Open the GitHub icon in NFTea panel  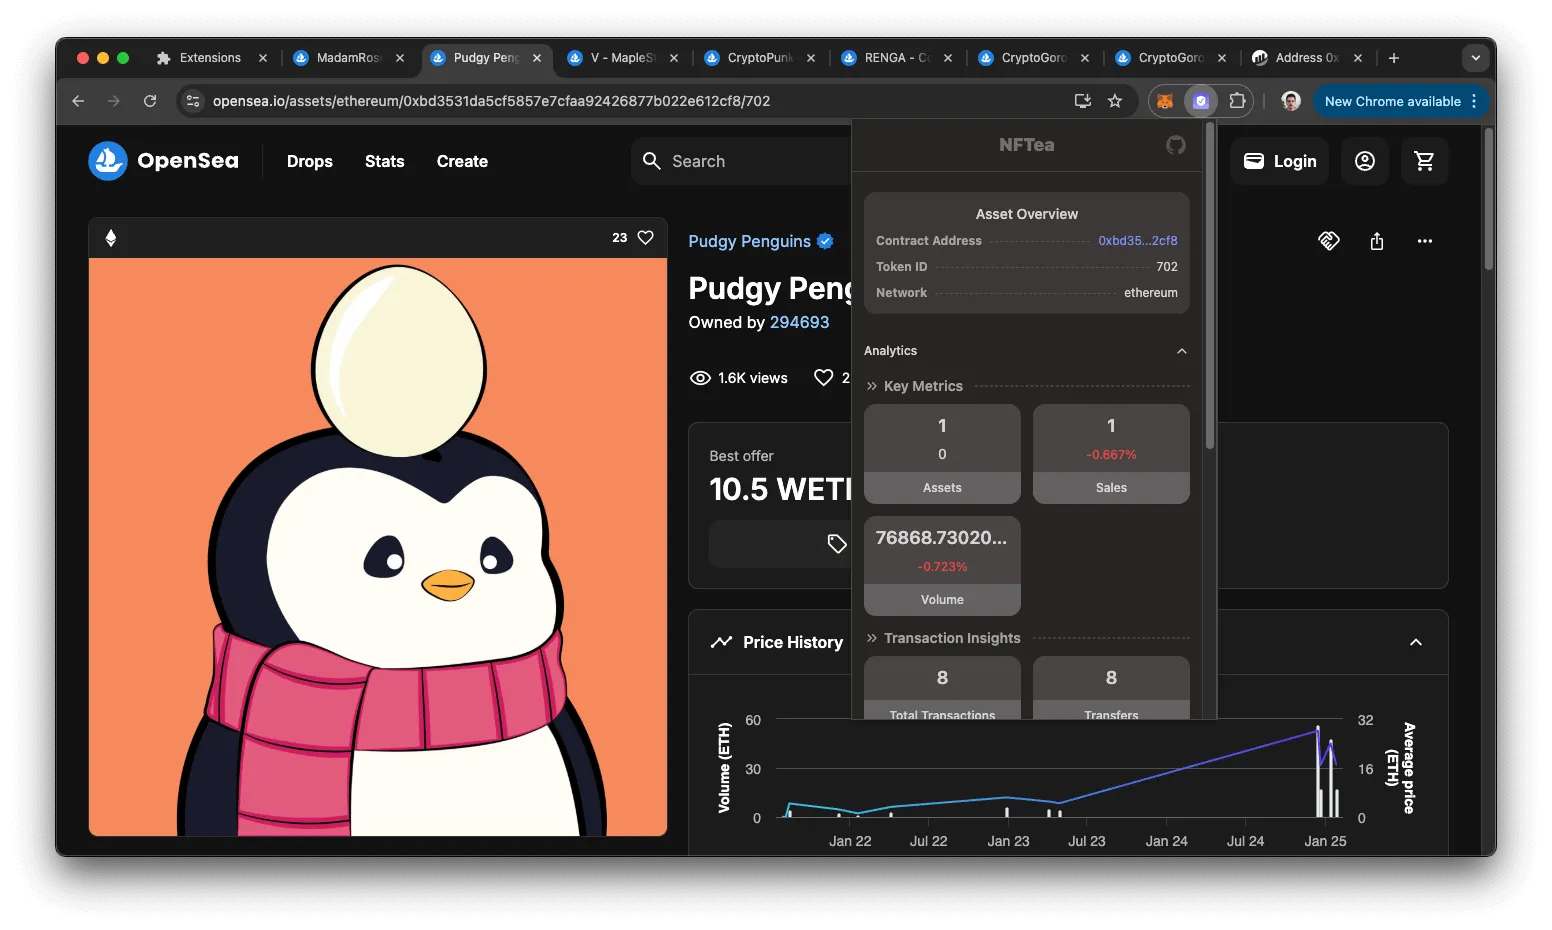(x=1175, y=145)
